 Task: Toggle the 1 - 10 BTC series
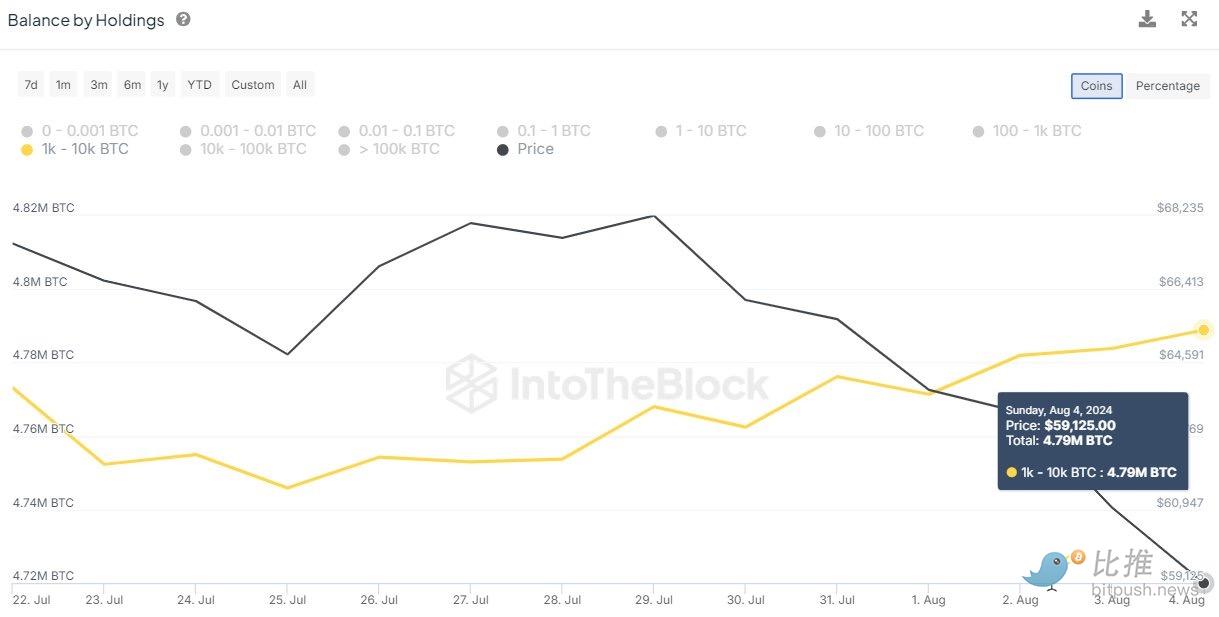(x=701, y=131)
